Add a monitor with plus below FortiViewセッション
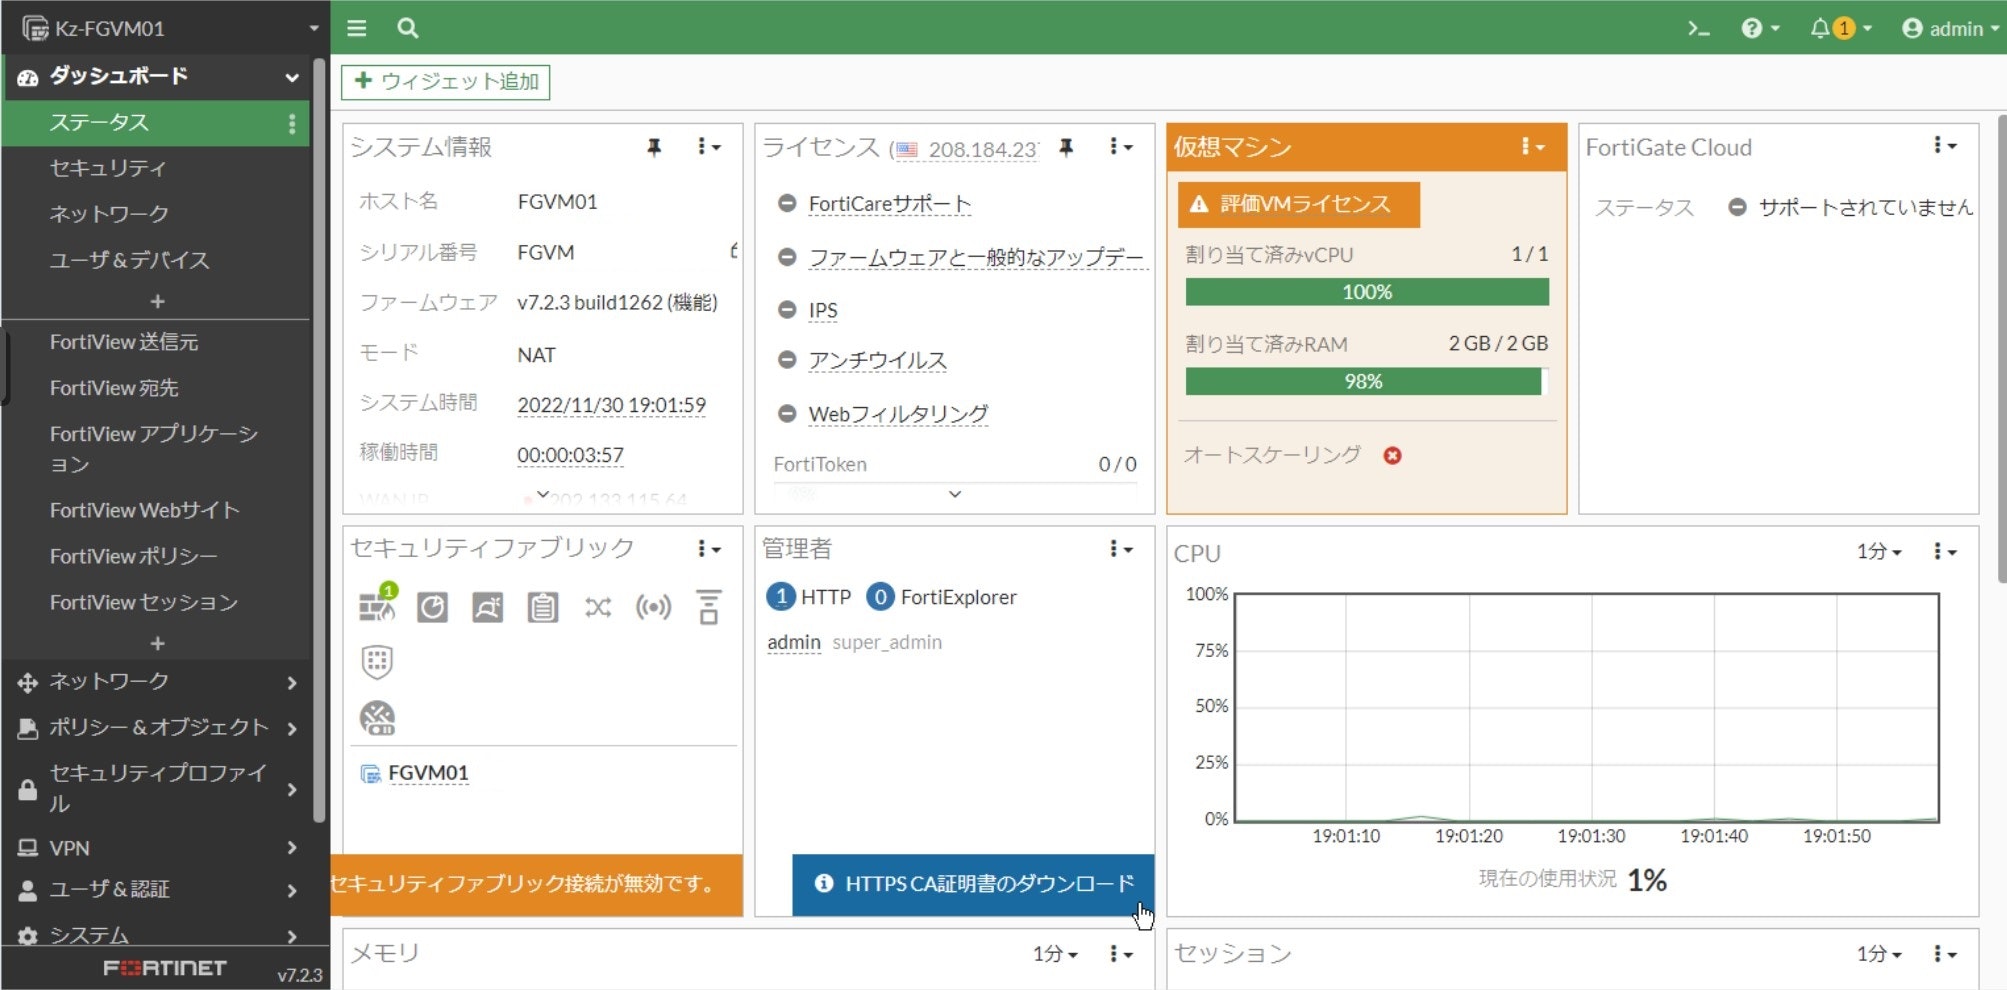This screenshot has height=990, width=2007. coord(157,643)
